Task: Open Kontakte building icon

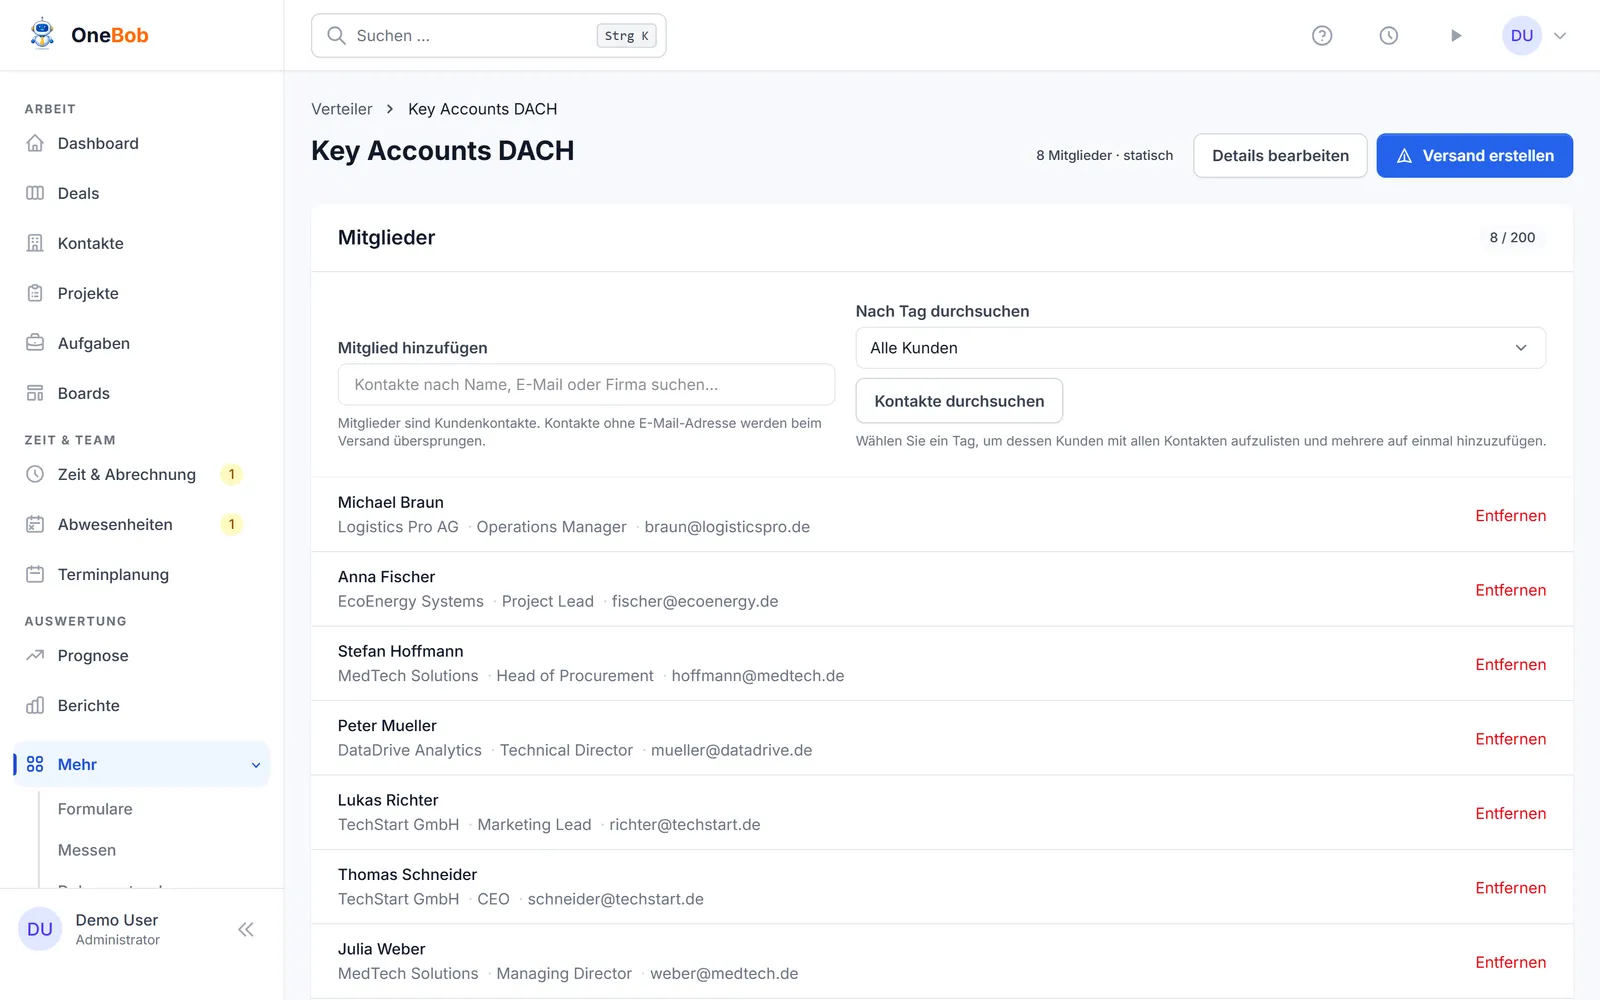Action: 35,243
